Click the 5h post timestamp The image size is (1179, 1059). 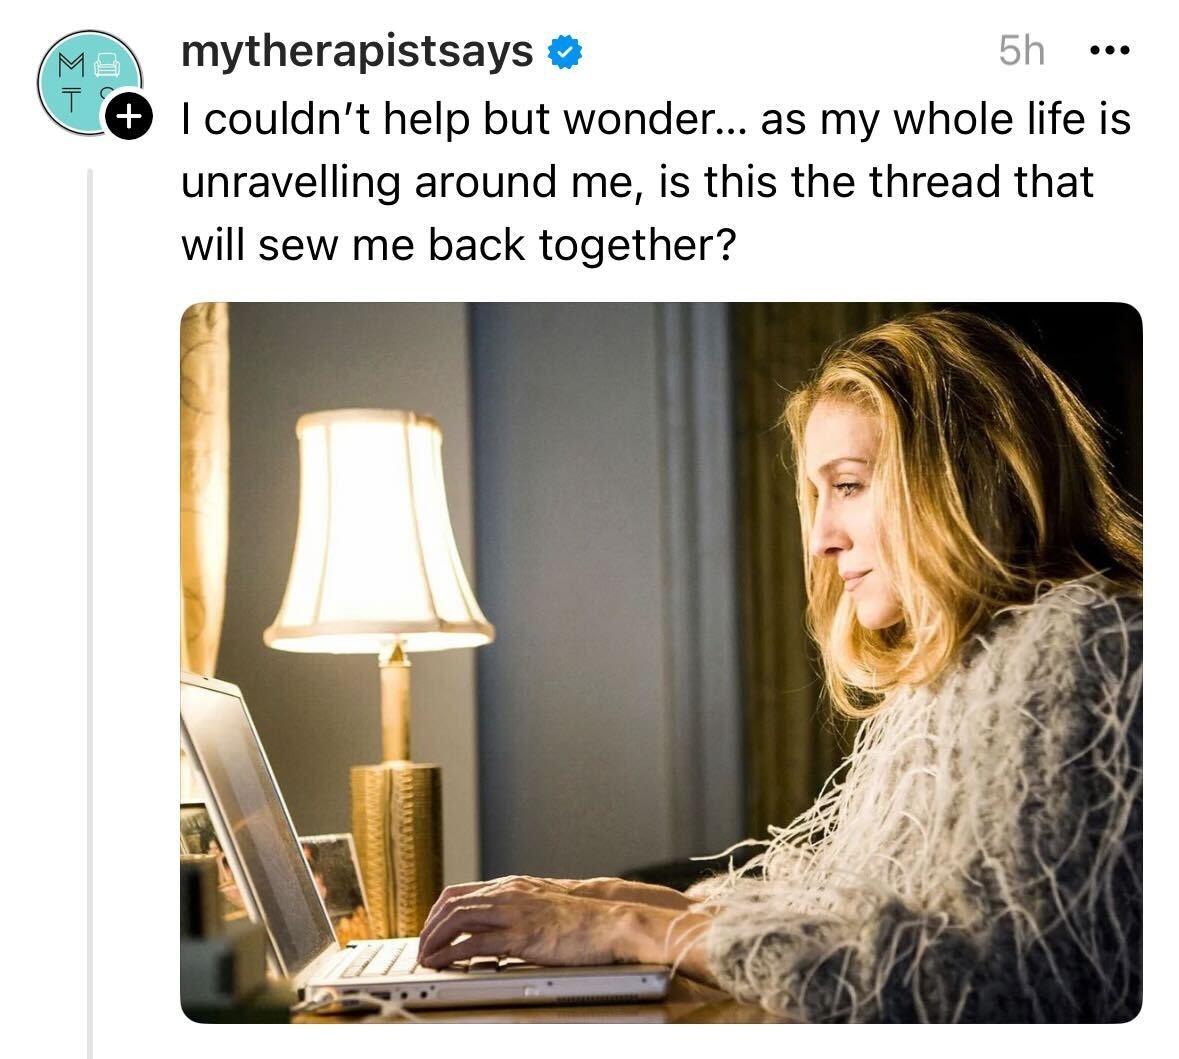click(x=1021, y=51)
